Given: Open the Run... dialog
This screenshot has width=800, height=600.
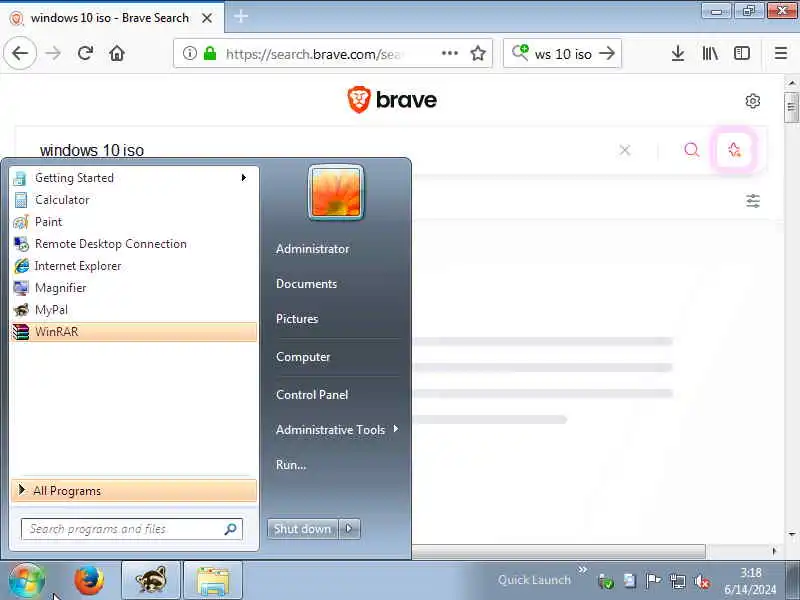Looking at the screenshot, I should (291, 465).
